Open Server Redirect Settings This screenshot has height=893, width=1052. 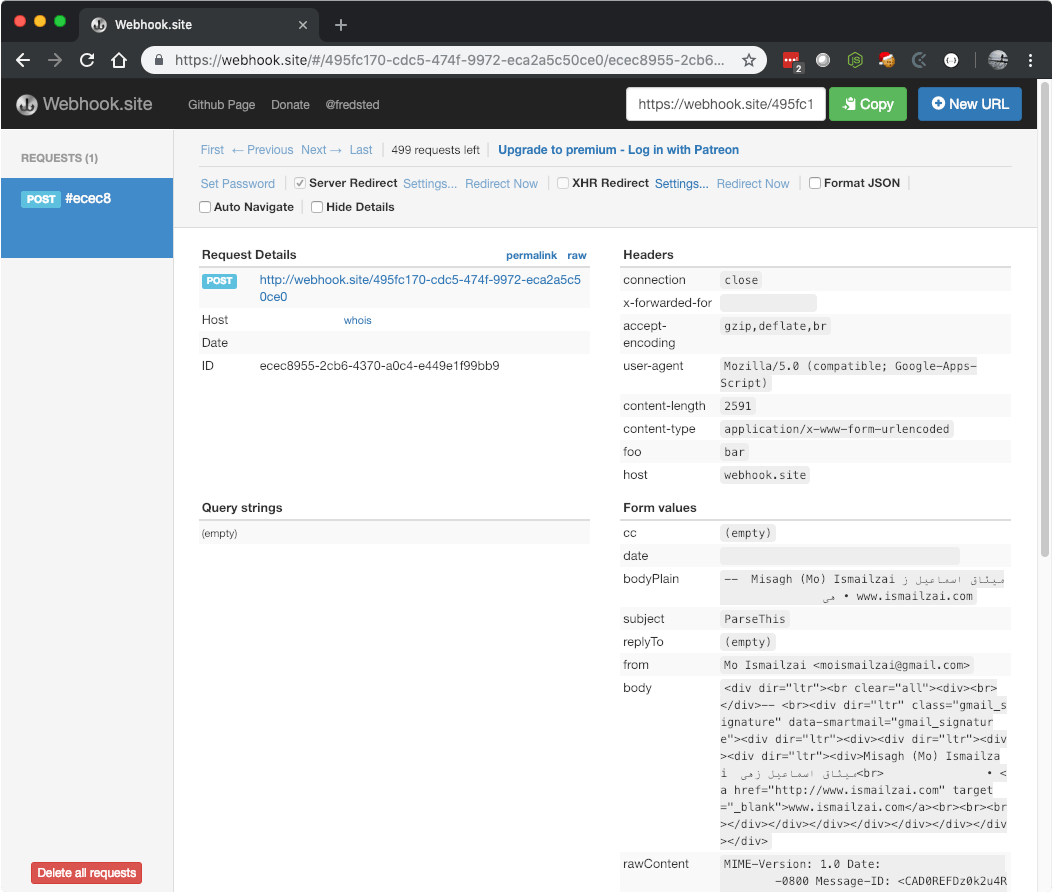(x=430, y=184)
